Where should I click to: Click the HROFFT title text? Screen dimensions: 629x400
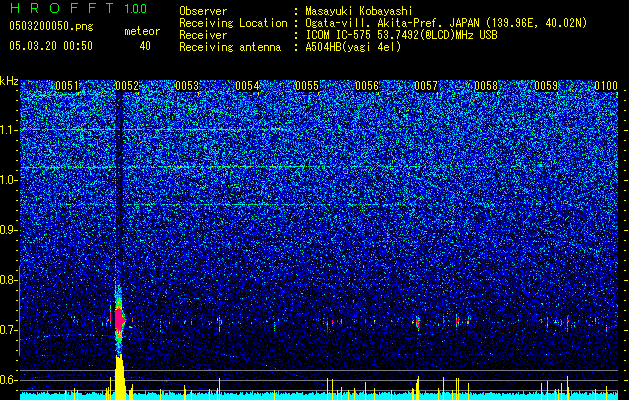(x=61, y=8)
